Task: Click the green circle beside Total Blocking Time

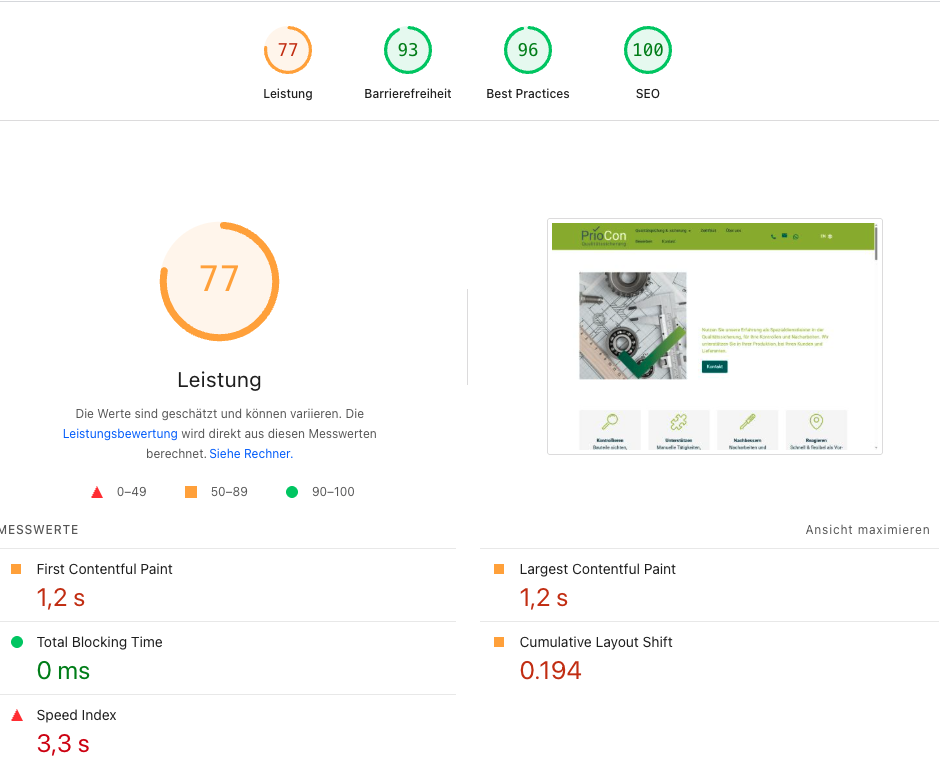Action: [x=17, y=642]
